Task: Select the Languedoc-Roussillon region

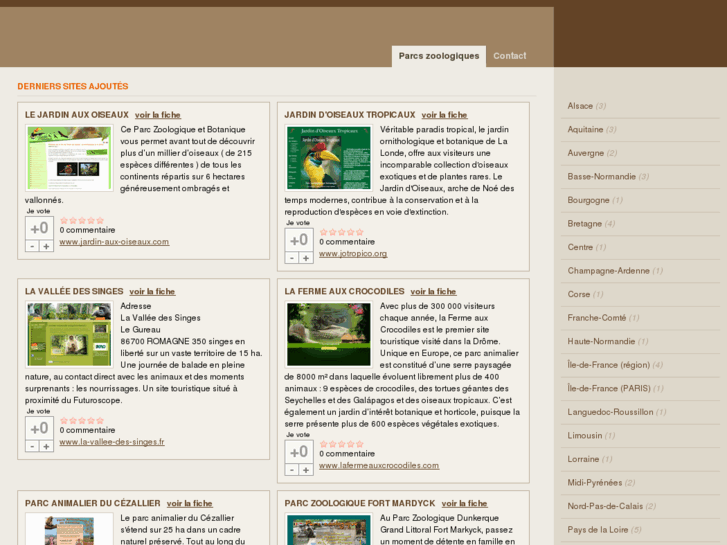Action: pyautogui.click(x=610, y=412)
